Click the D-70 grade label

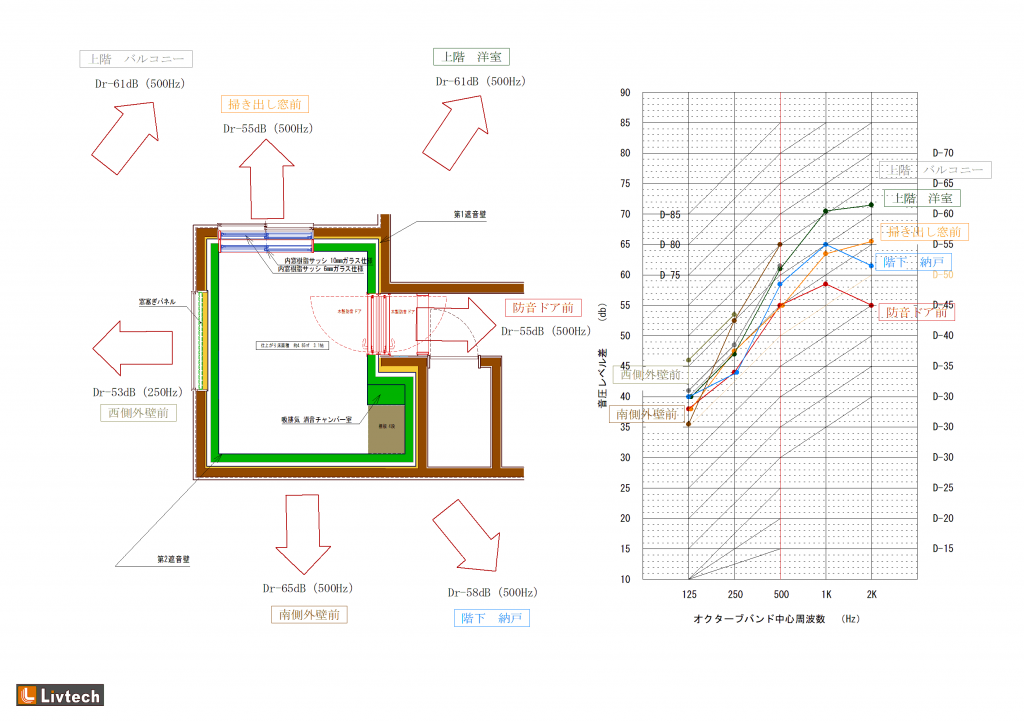(x=942, y=153)
